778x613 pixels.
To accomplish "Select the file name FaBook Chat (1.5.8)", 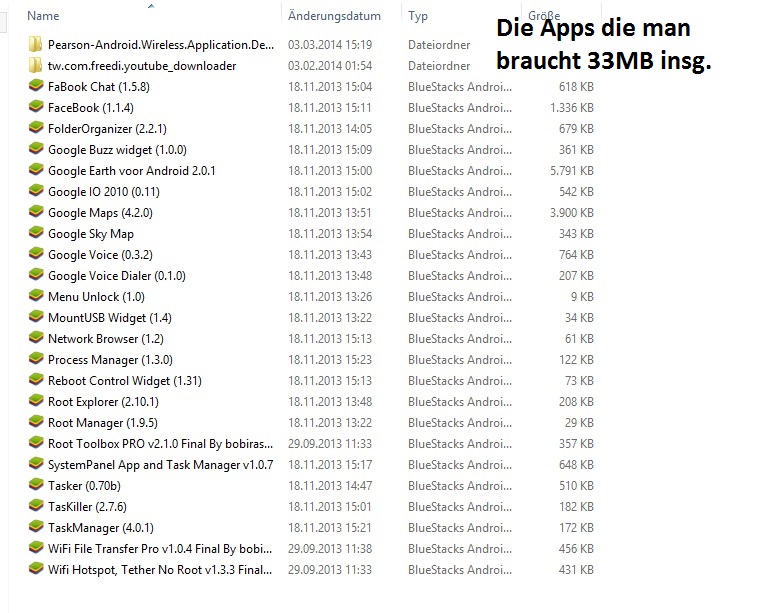I will click(99, 87).
